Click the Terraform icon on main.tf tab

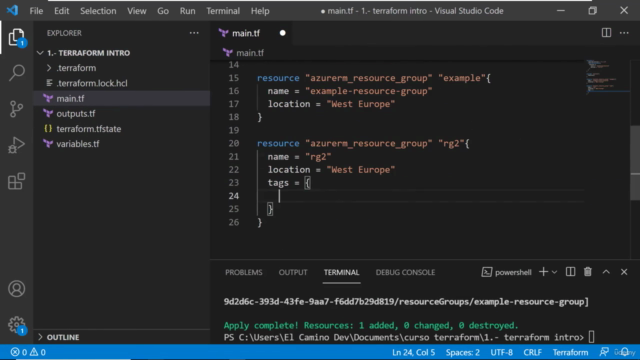(x=223, y=33)
